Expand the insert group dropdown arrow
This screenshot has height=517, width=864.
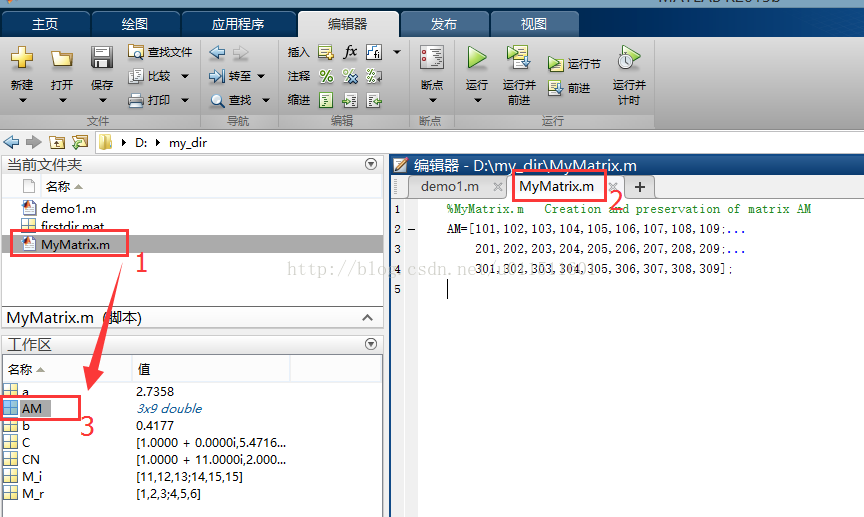pyautogui.click(x=397, y=52)
